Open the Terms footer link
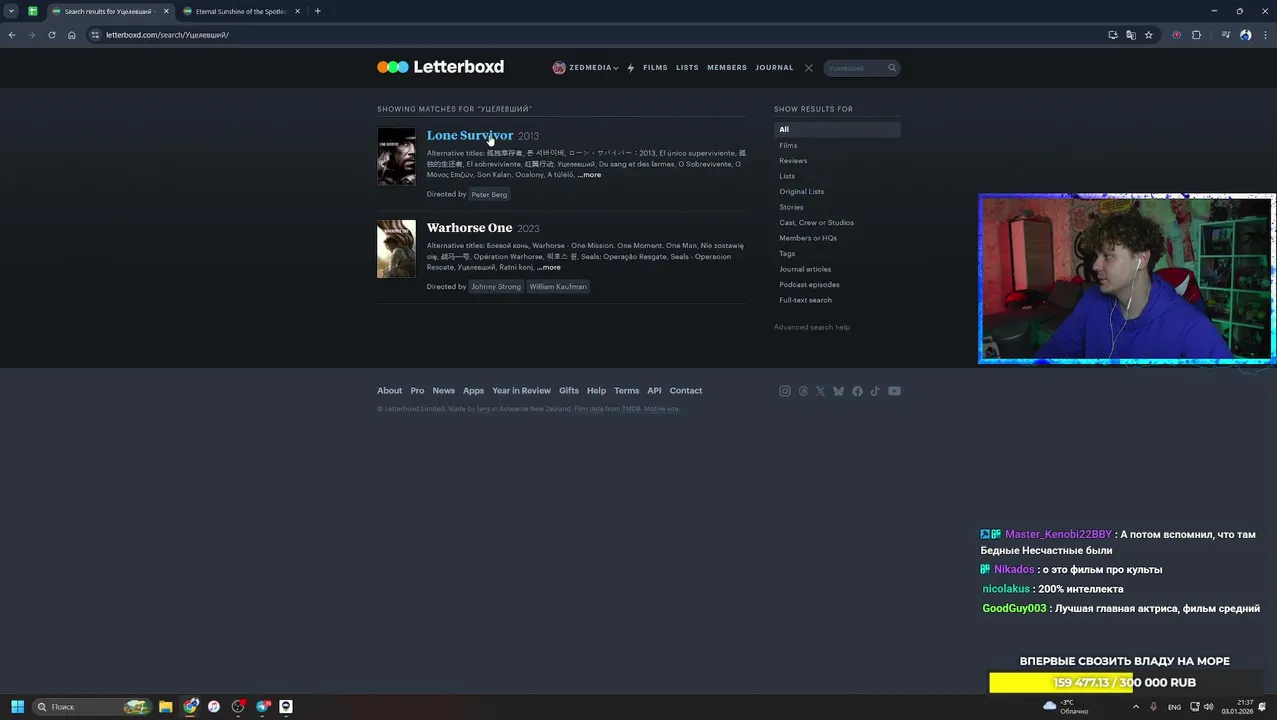1277x720 pixels. pyautogui.click(x=626, y=390)
